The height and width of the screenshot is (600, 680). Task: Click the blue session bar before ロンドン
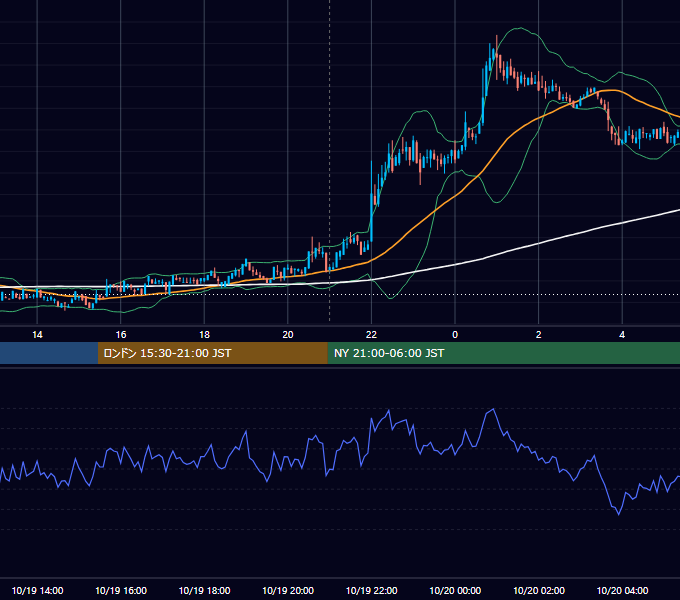[49, 353]
